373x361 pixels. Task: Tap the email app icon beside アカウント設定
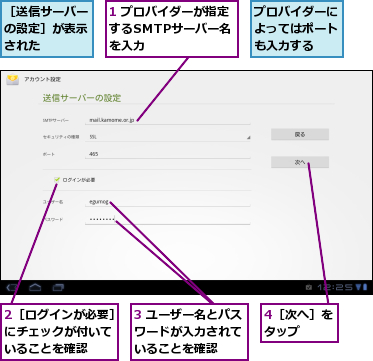coord(13,80)
